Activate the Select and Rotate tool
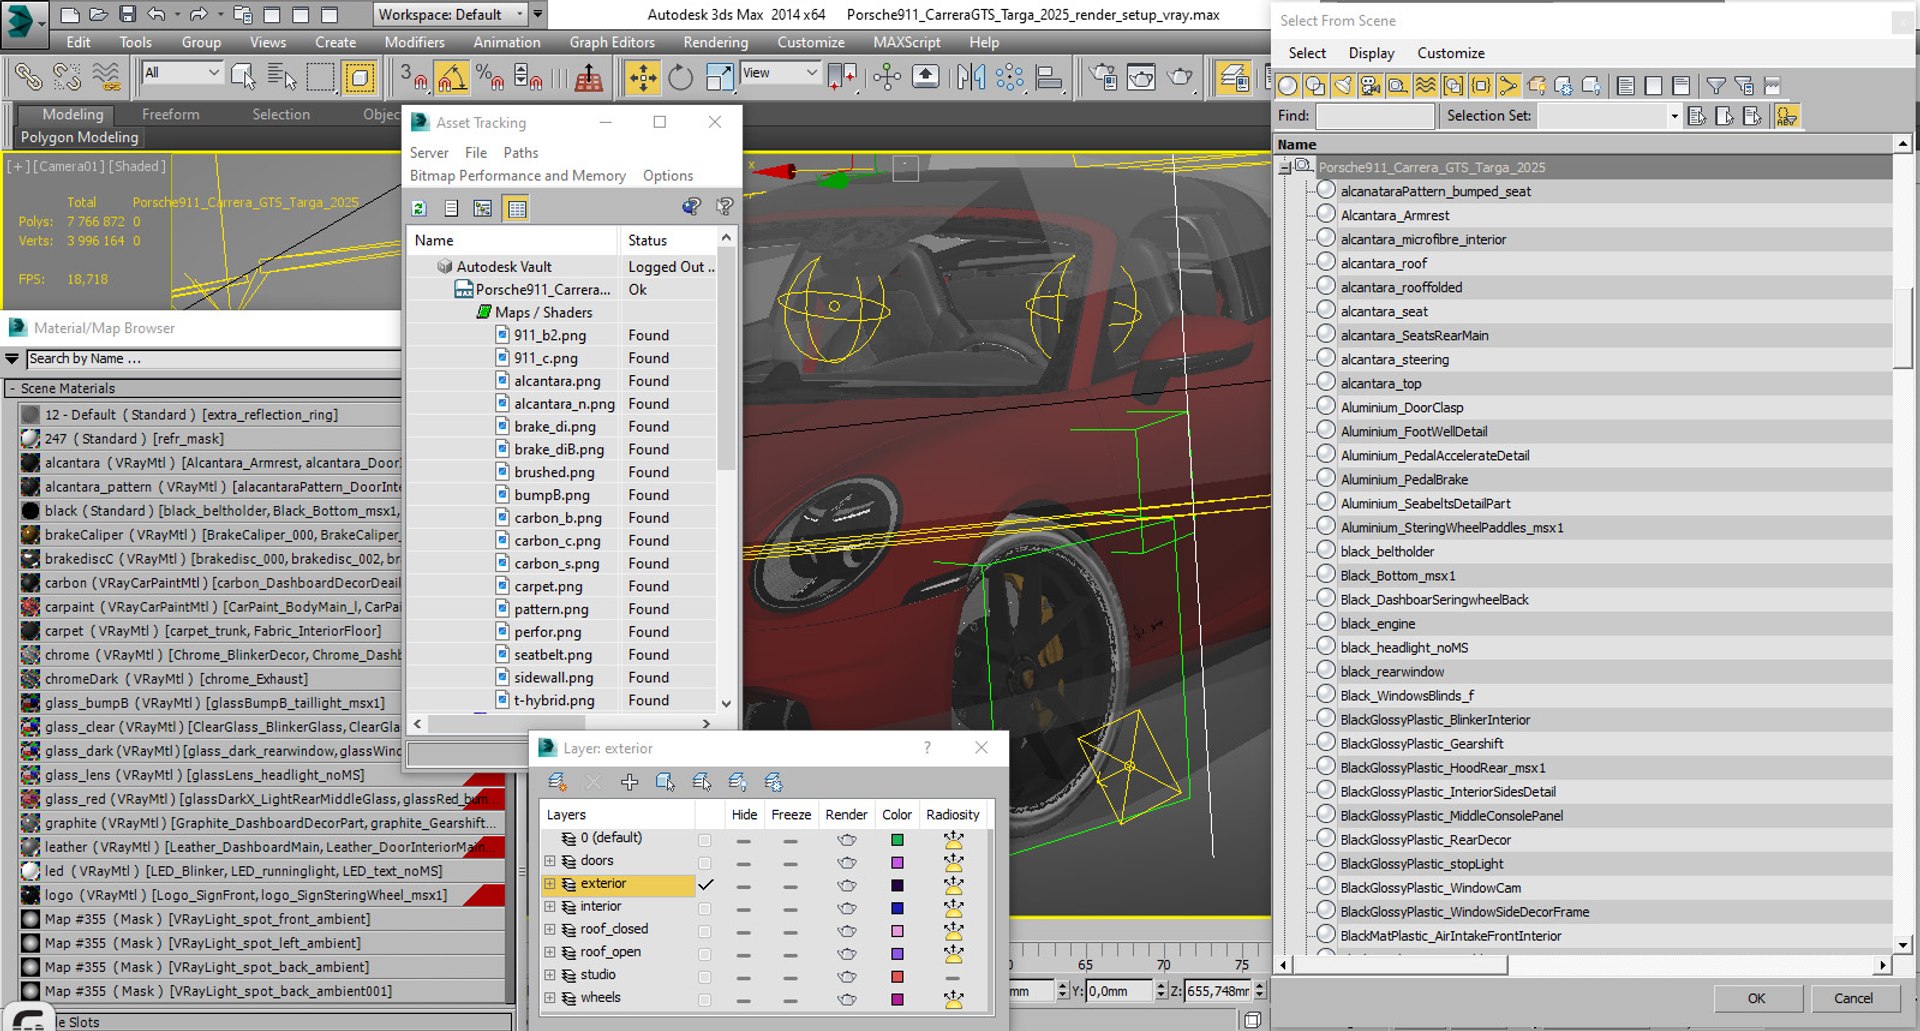This screenshot has height=1031, width=1920. coord(680,77)
